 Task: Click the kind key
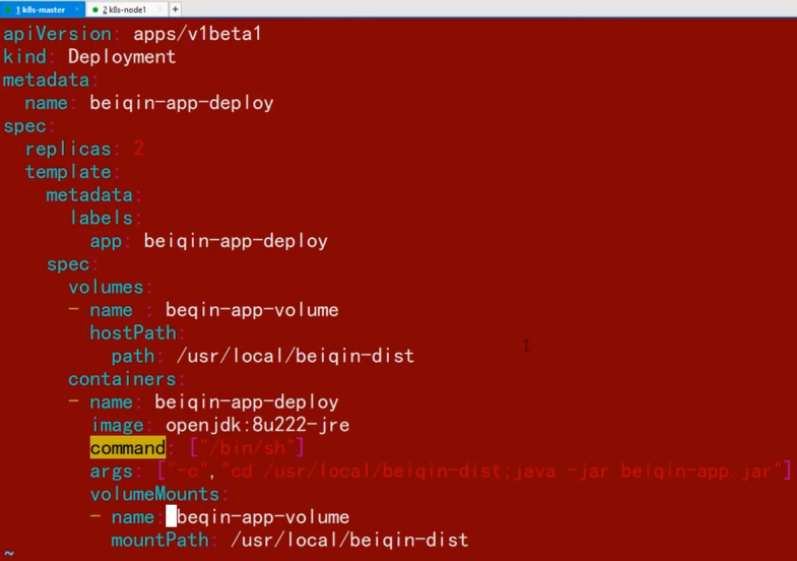pyautogui.click(x=25, y=57)
